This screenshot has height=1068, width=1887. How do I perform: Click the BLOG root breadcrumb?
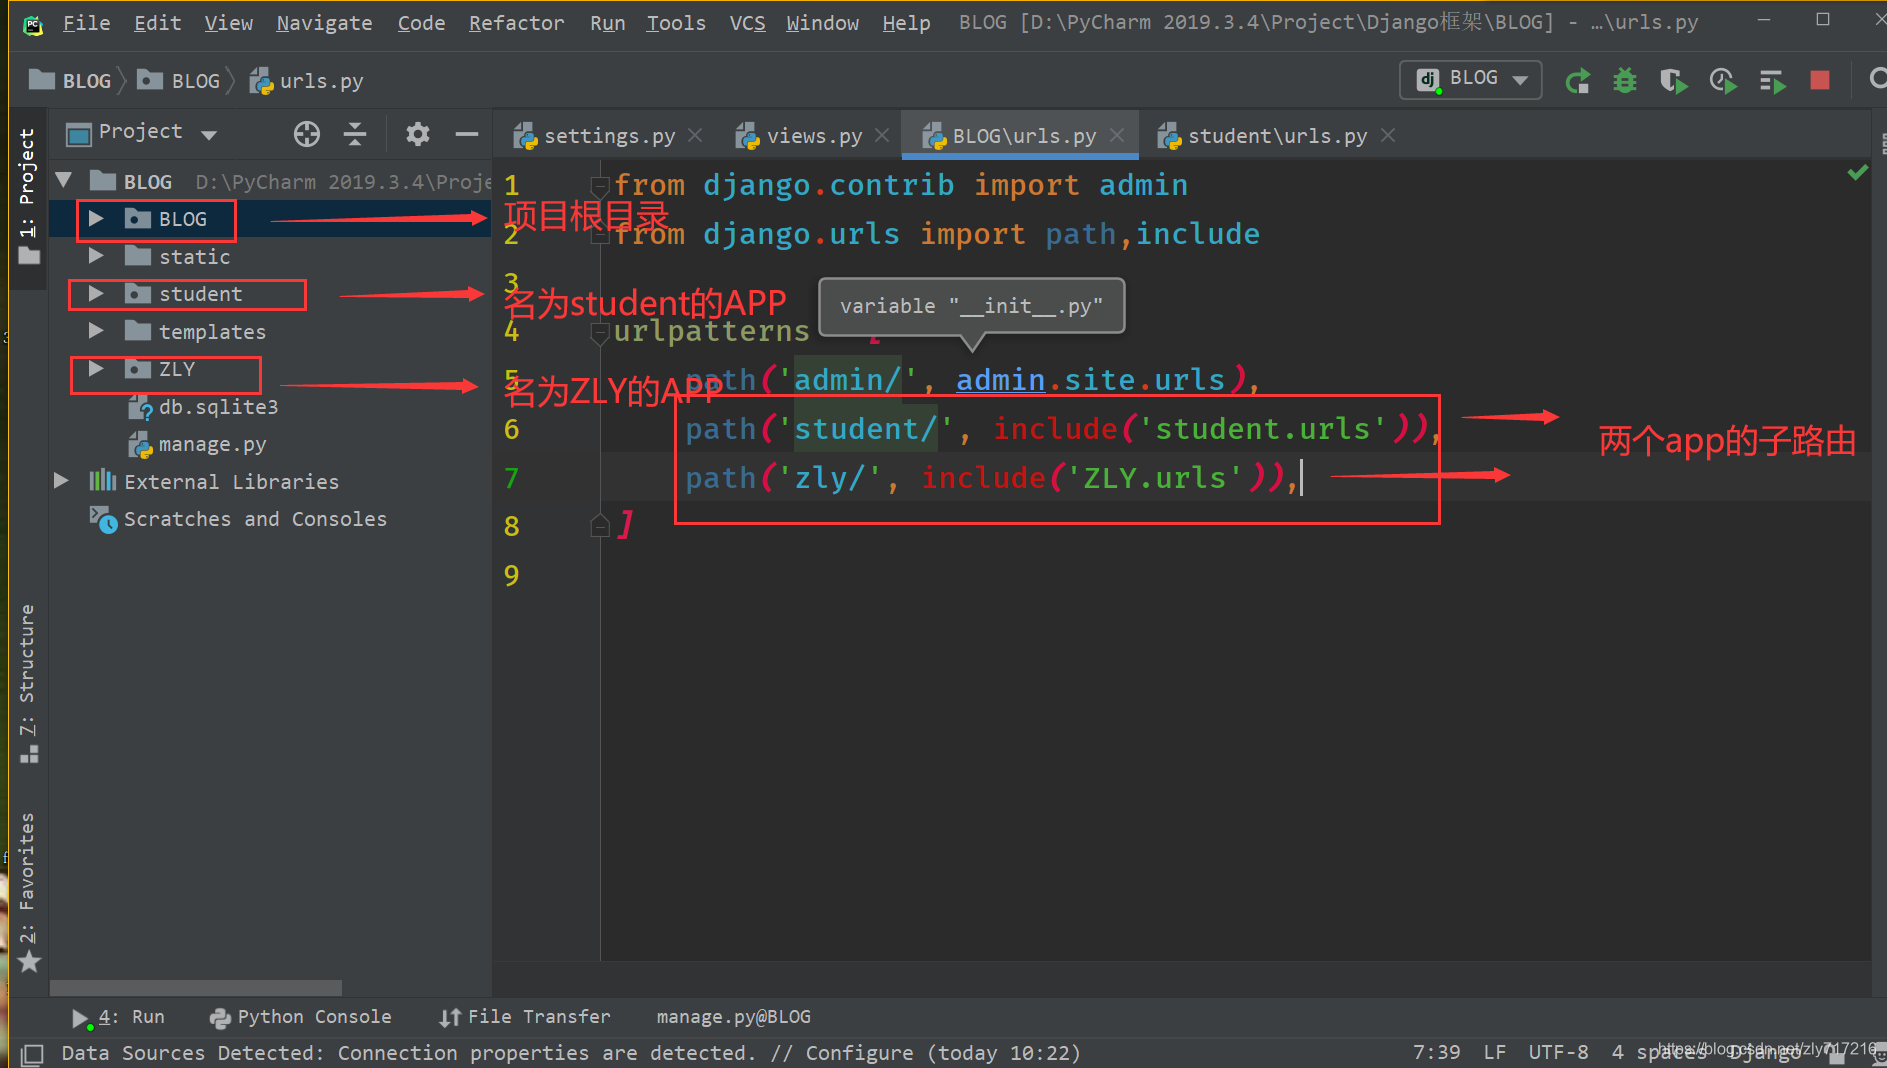click(x=70, y=81)
